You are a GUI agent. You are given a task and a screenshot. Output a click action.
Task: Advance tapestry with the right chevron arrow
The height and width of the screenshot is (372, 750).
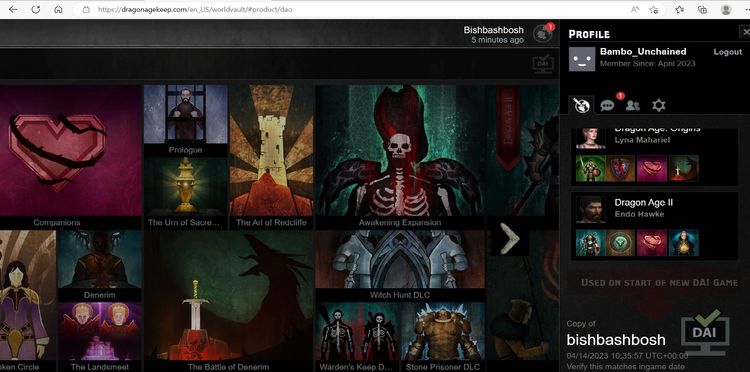click(x=509, y=238)
